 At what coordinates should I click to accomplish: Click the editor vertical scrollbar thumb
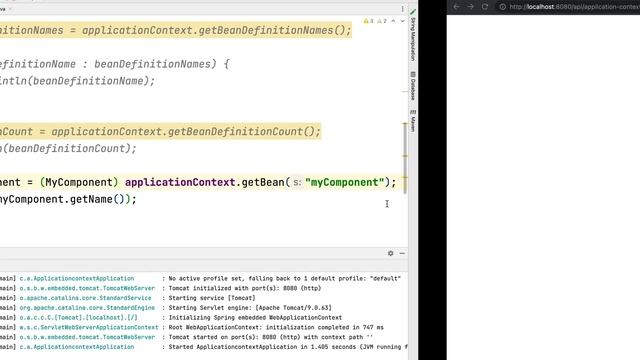click(405, 158)
